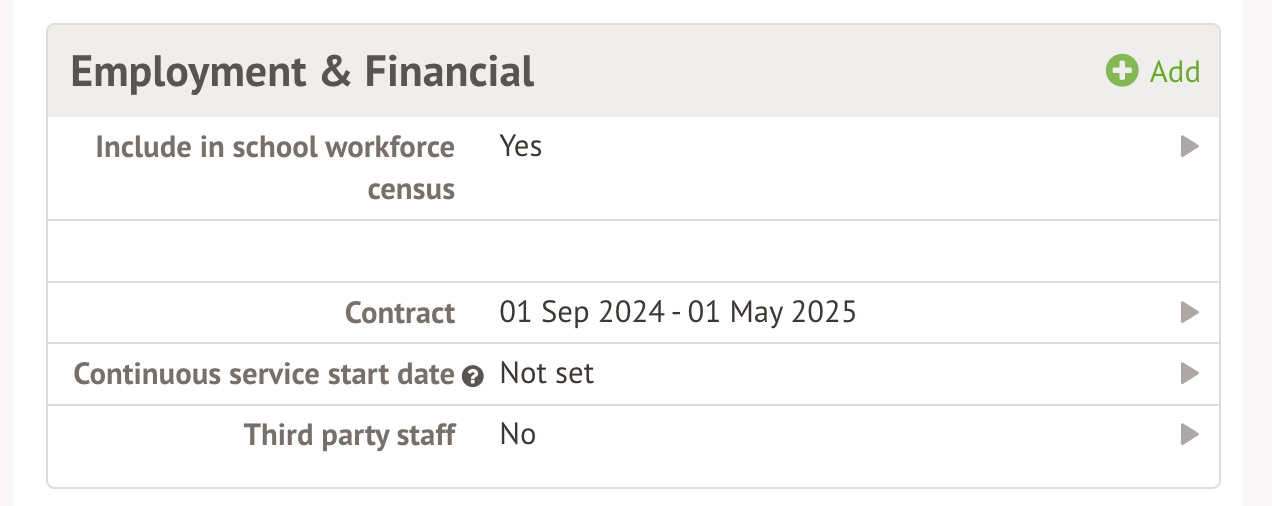Screen dimensions: 1272x506
Task: Expand the Contract row arrow
Action: (1189, 313)
